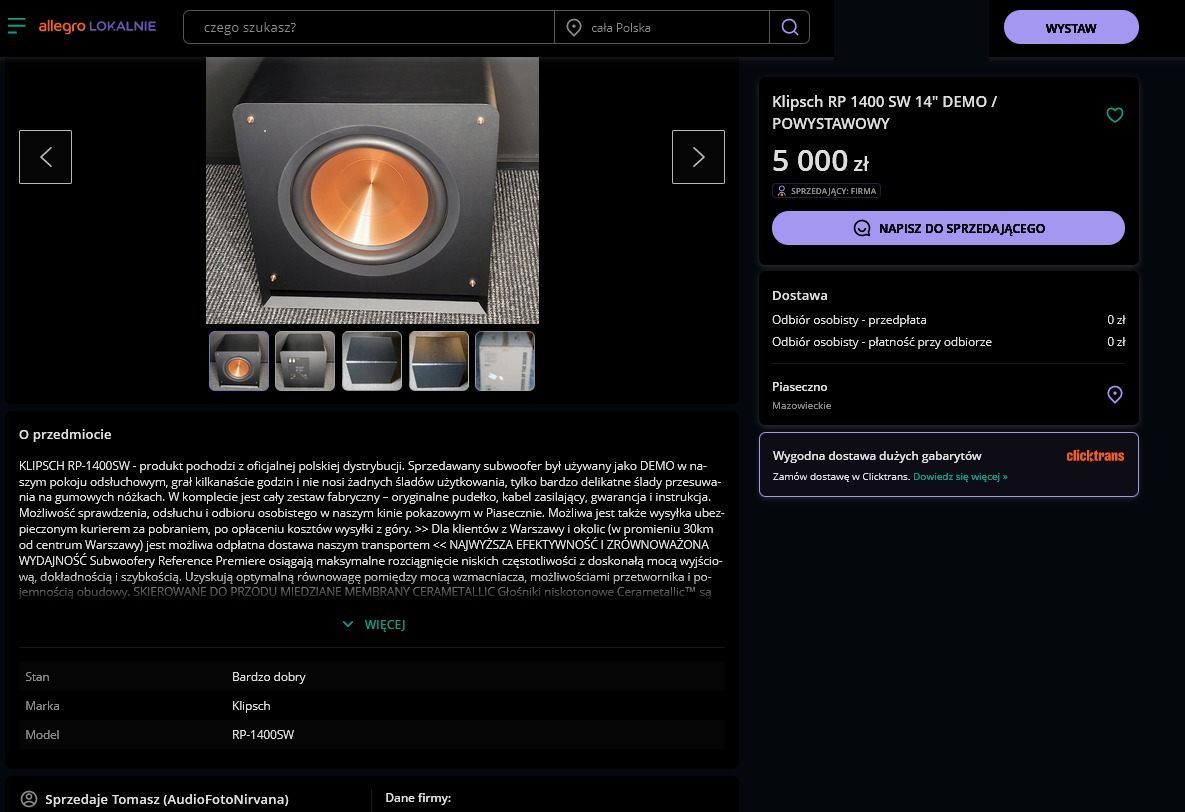Click the 'Dostawa' heading
The height and width of the screenshot is (812, 1185).
point(800,296)
